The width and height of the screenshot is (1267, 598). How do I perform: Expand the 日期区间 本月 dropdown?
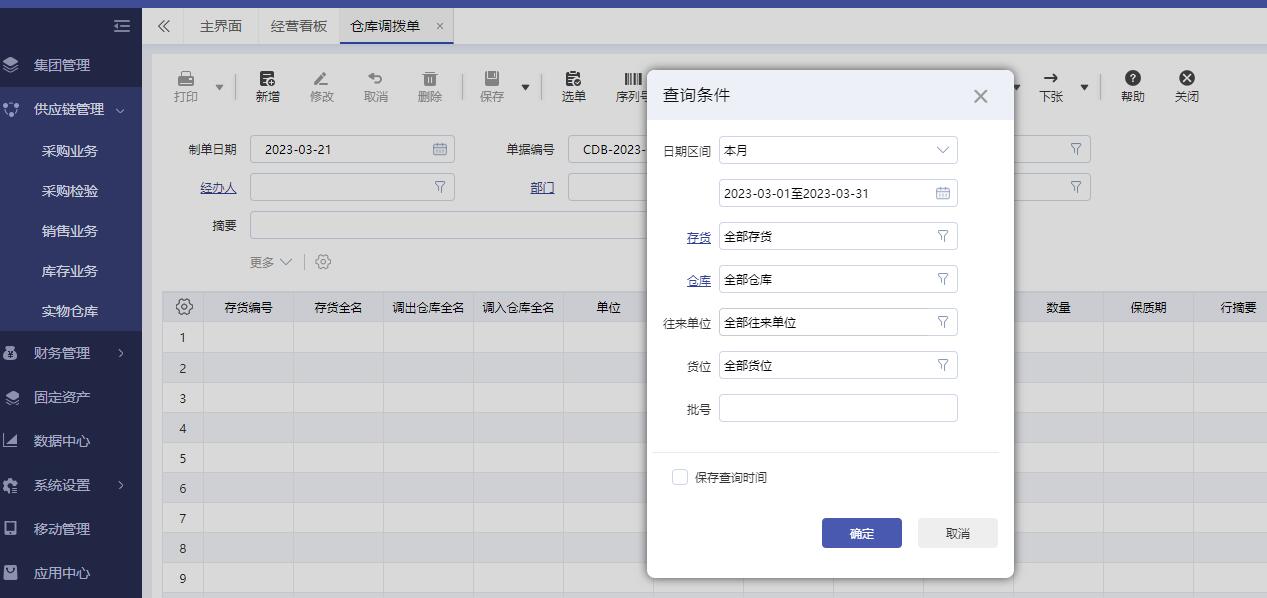click(838, 150)
